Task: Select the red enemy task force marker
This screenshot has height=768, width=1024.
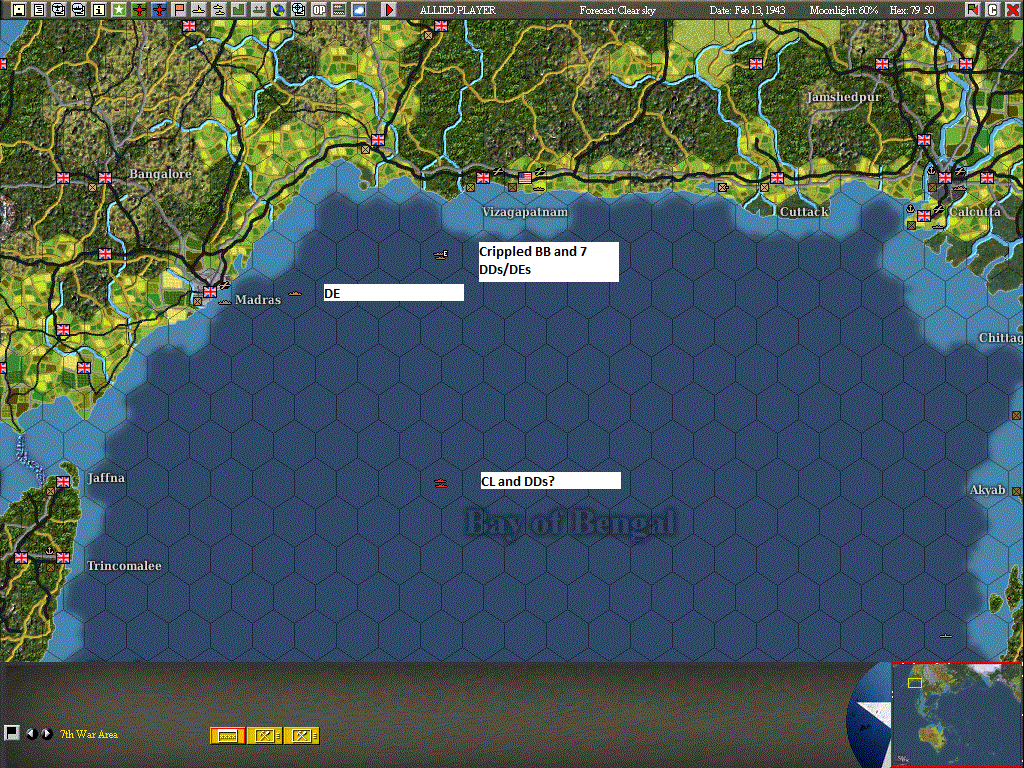Action: pyautogui.click(x=441, y=483)
